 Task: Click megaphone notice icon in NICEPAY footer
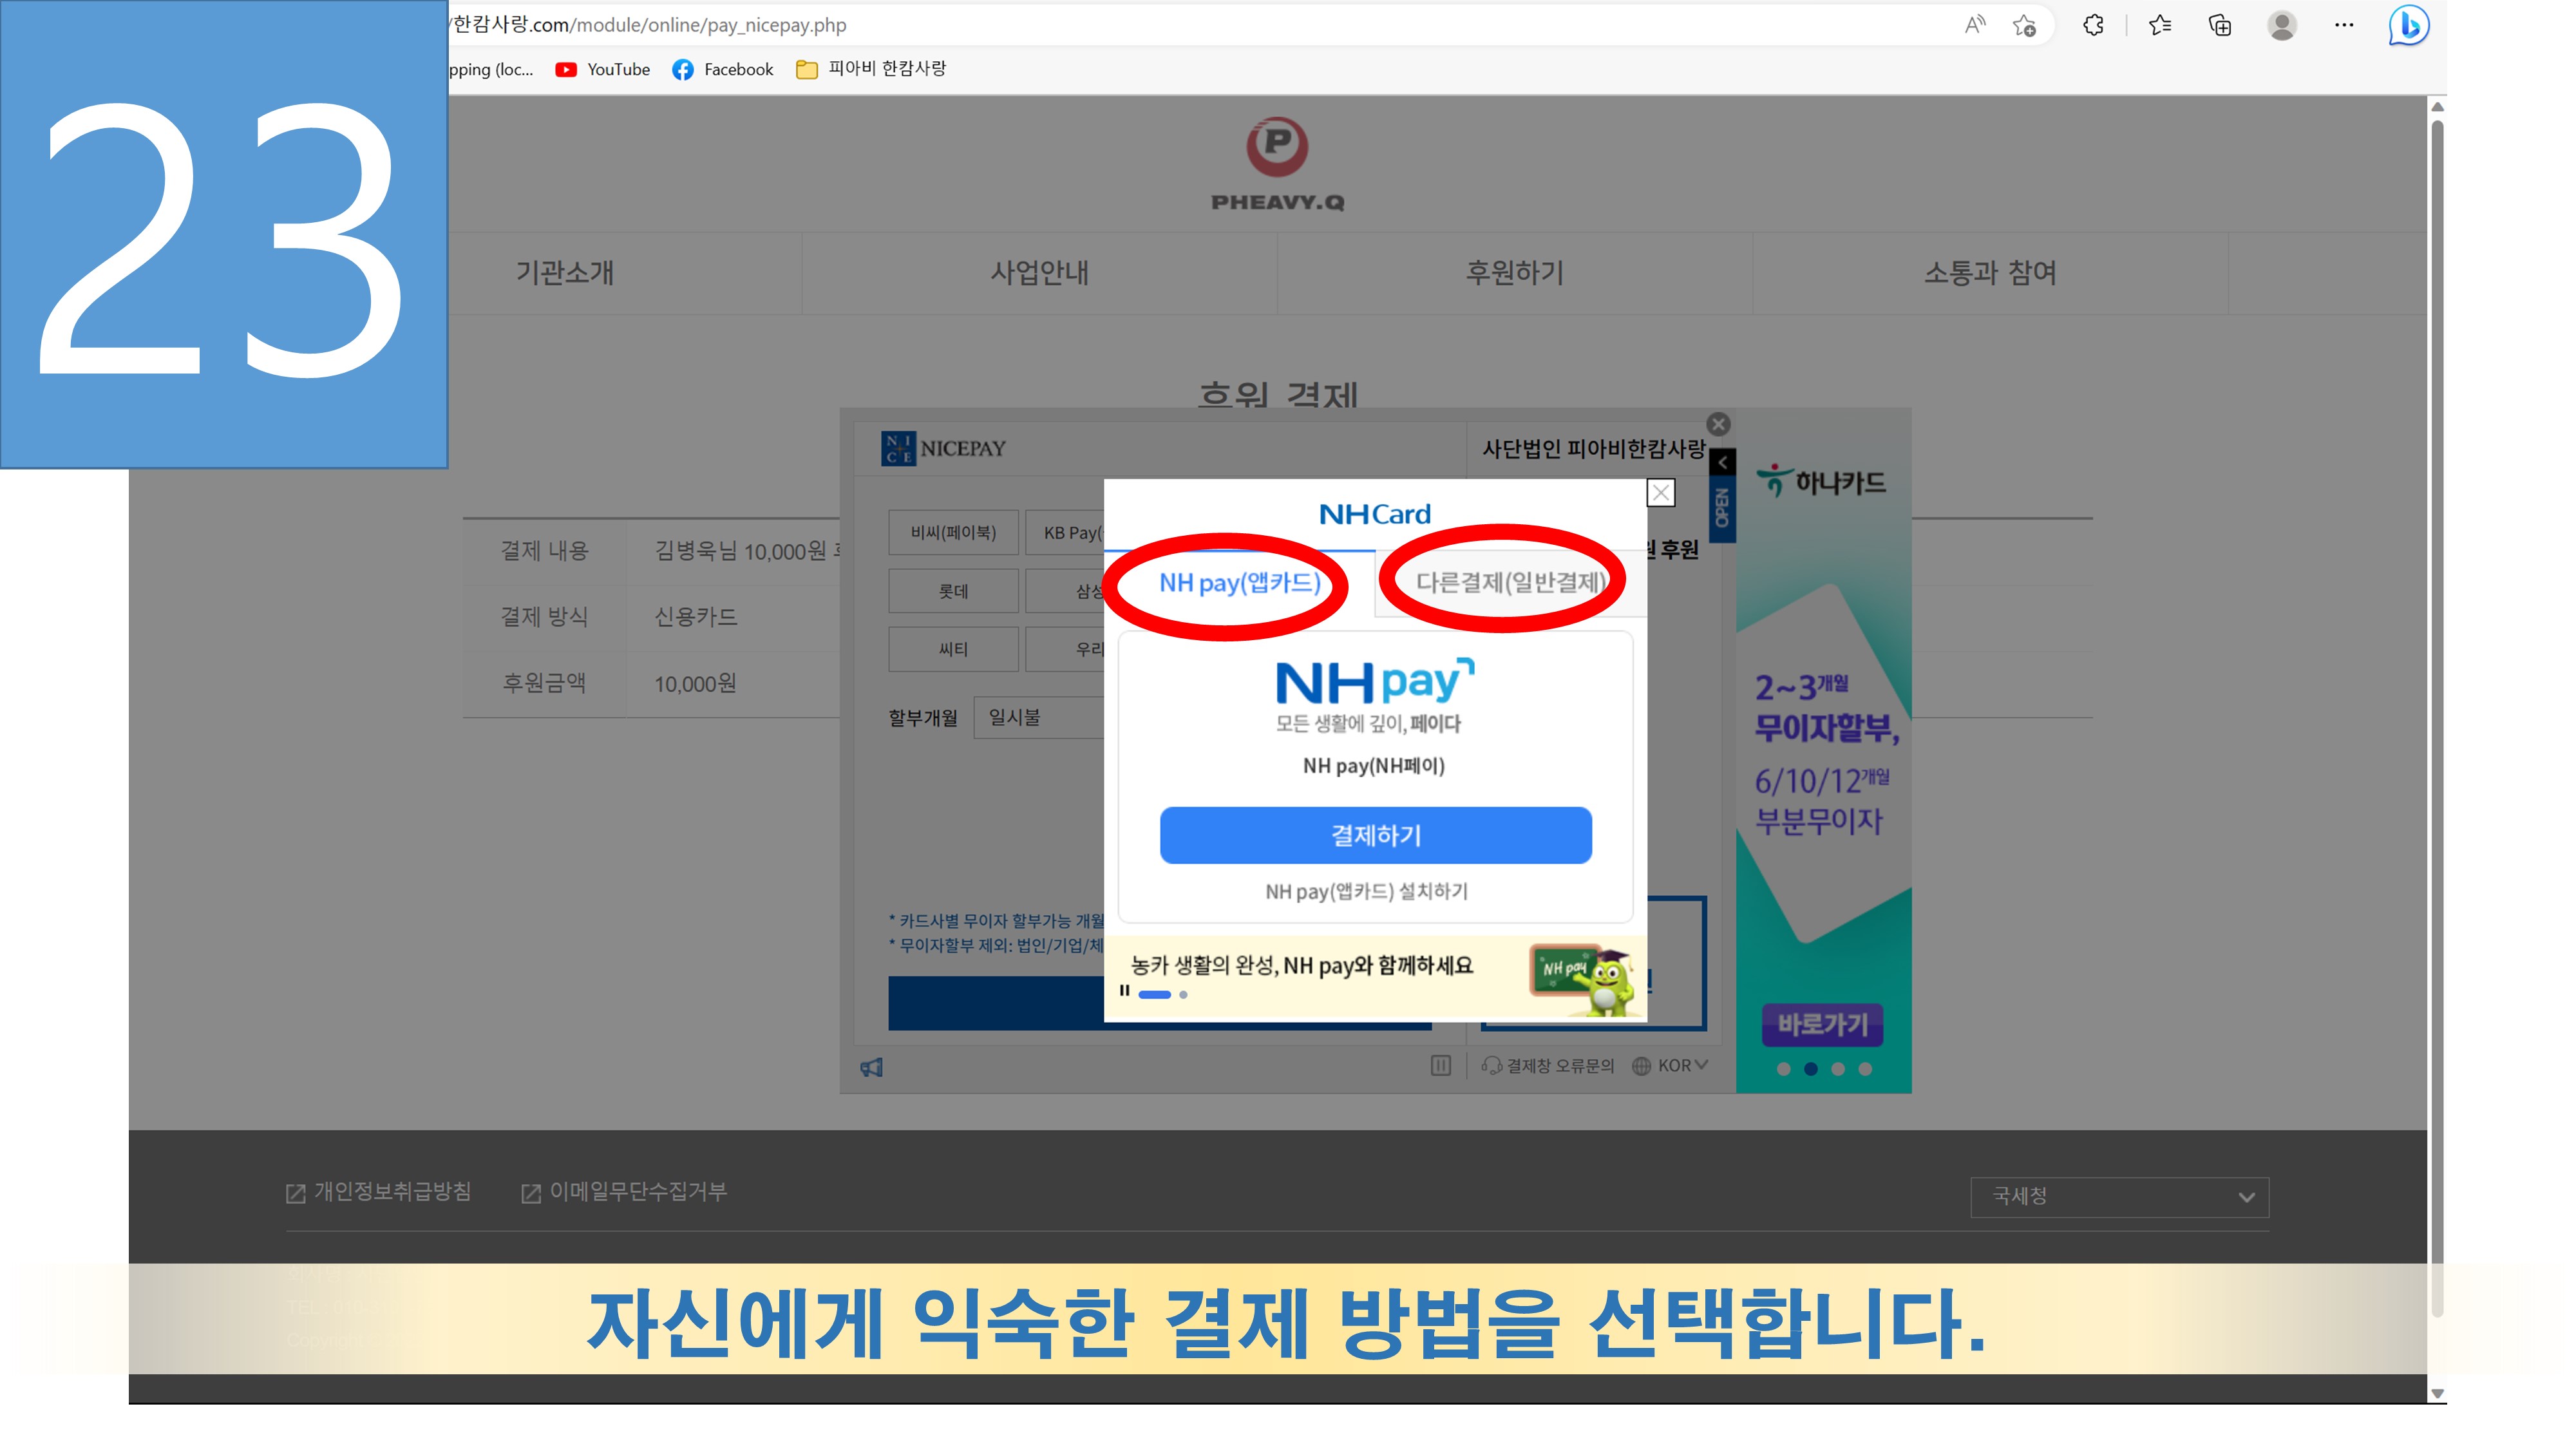[x=872, y=1068]
